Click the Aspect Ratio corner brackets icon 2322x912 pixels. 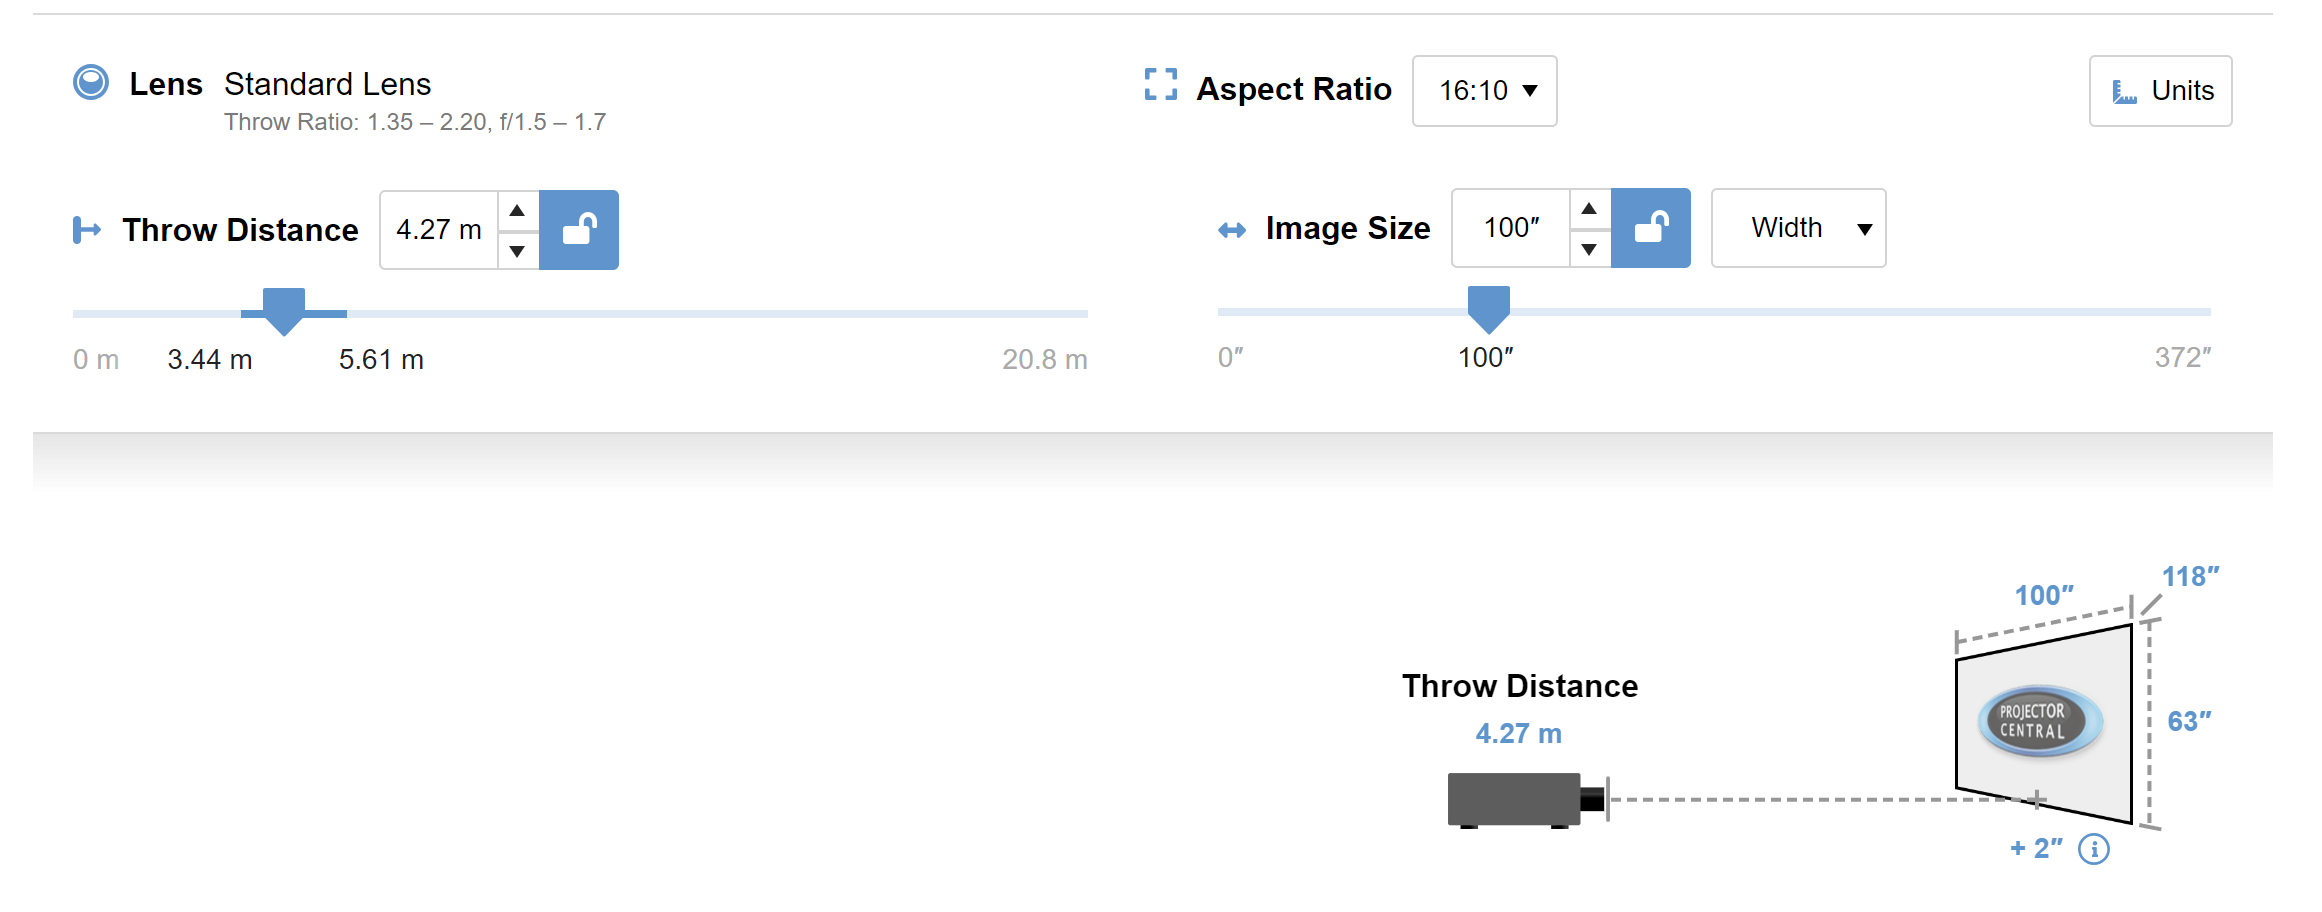[x=1160, y=87]
